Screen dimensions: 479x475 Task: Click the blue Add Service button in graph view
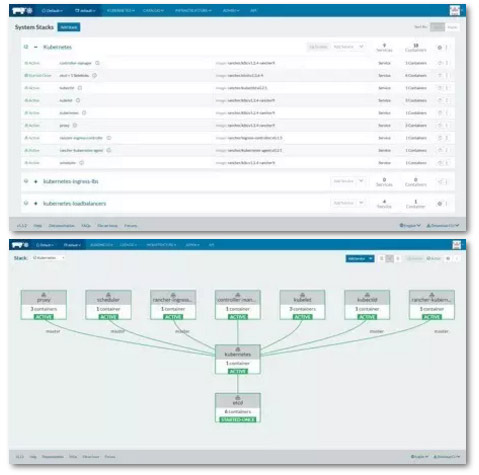(x=360, y=258)
